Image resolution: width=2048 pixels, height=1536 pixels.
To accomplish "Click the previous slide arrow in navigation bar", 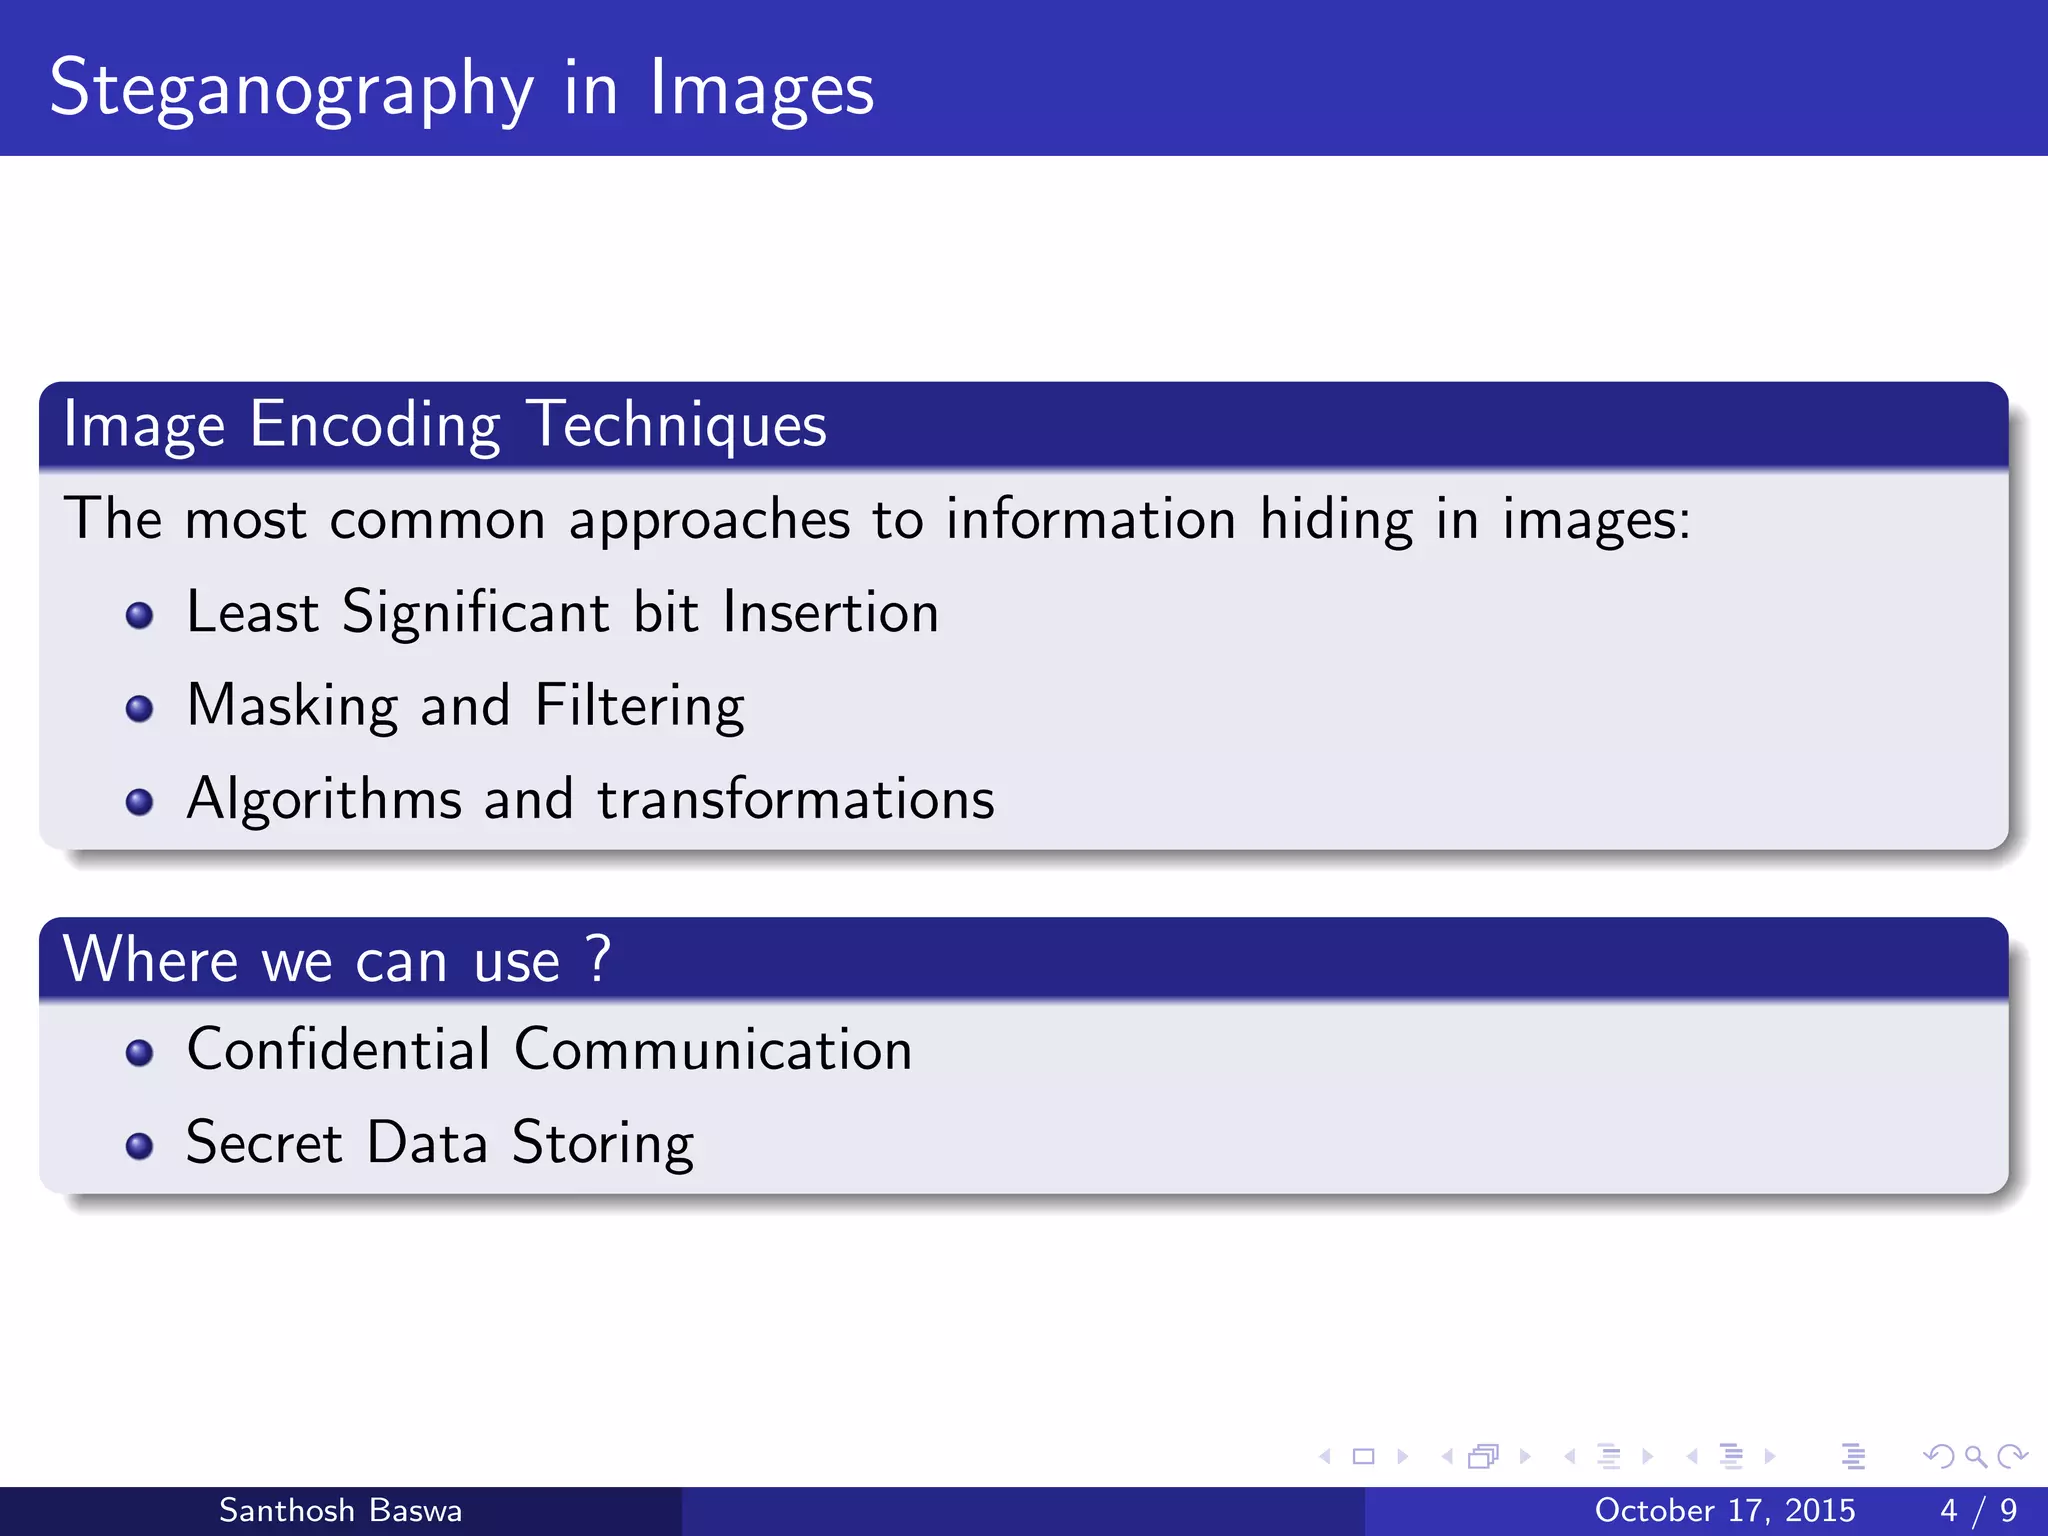I will tap(1325, 1457).
